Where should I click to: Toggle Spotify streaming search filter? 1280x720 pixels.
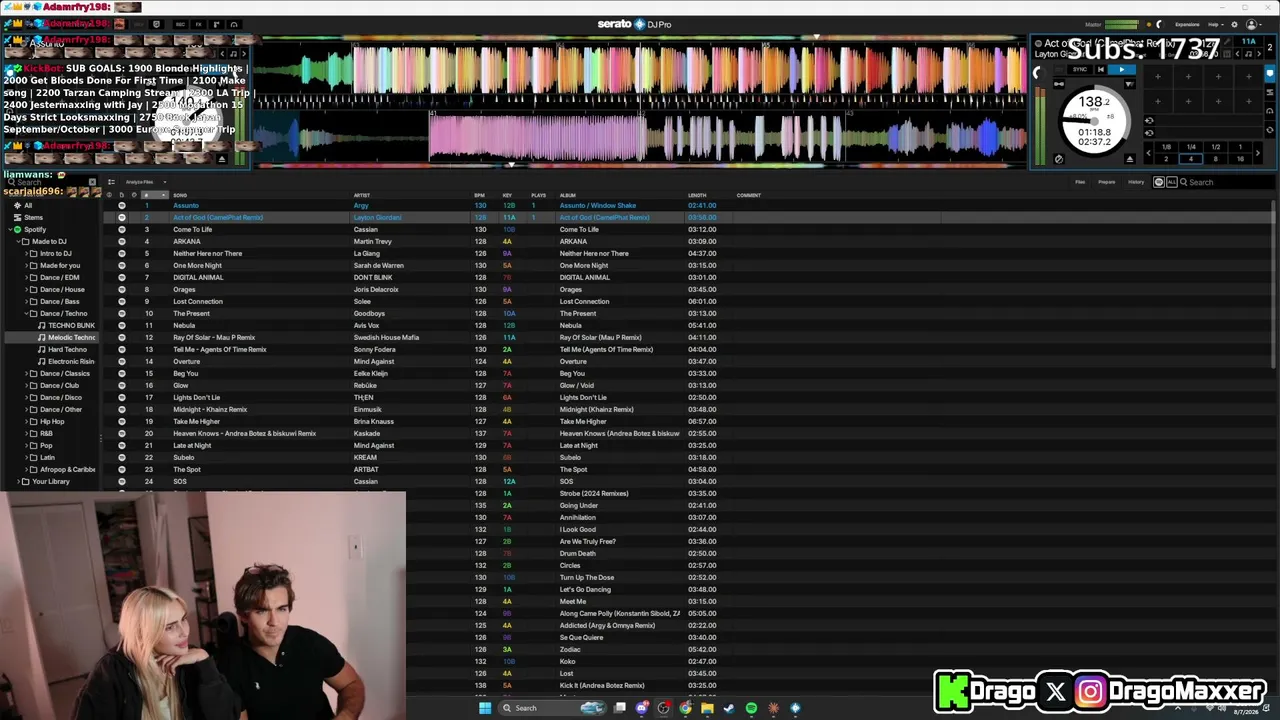(1159, 182)
